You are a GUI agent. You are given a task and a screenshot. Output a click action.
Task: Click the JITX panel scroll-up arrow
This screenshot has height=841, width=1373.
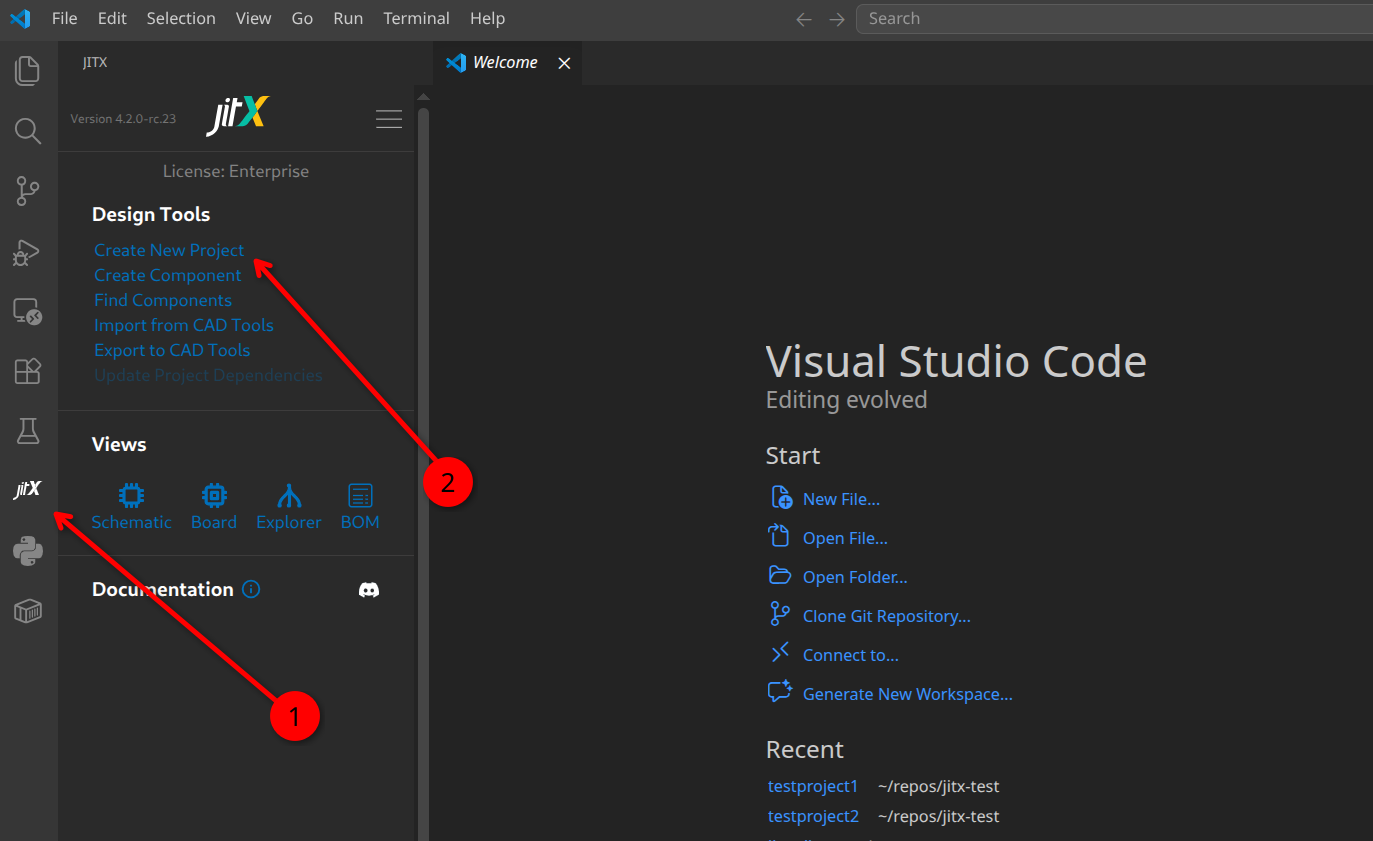pos(423,97)
